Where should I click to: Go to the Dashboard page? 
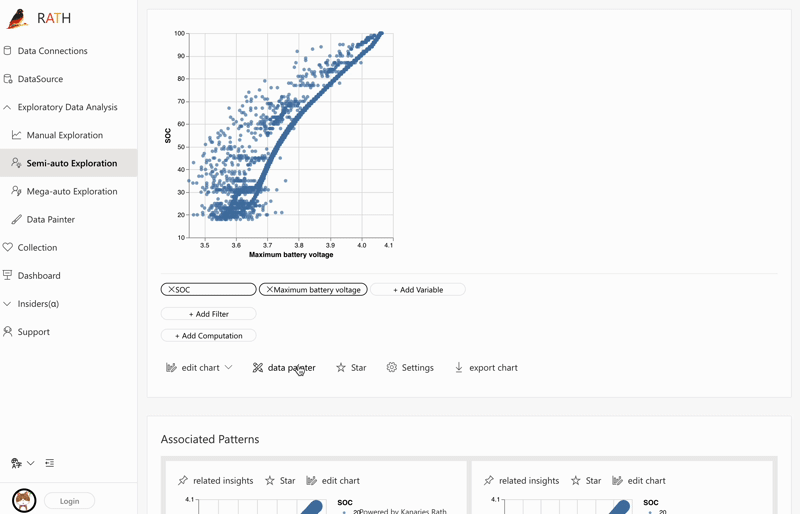coord(39,275)
